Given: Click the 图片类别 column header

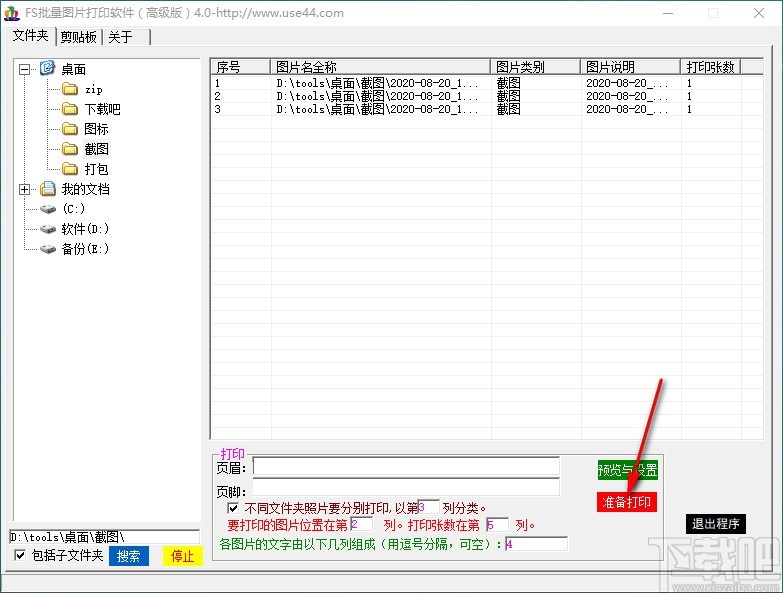Looking at the screenshot, I should (x=536, y=67).
